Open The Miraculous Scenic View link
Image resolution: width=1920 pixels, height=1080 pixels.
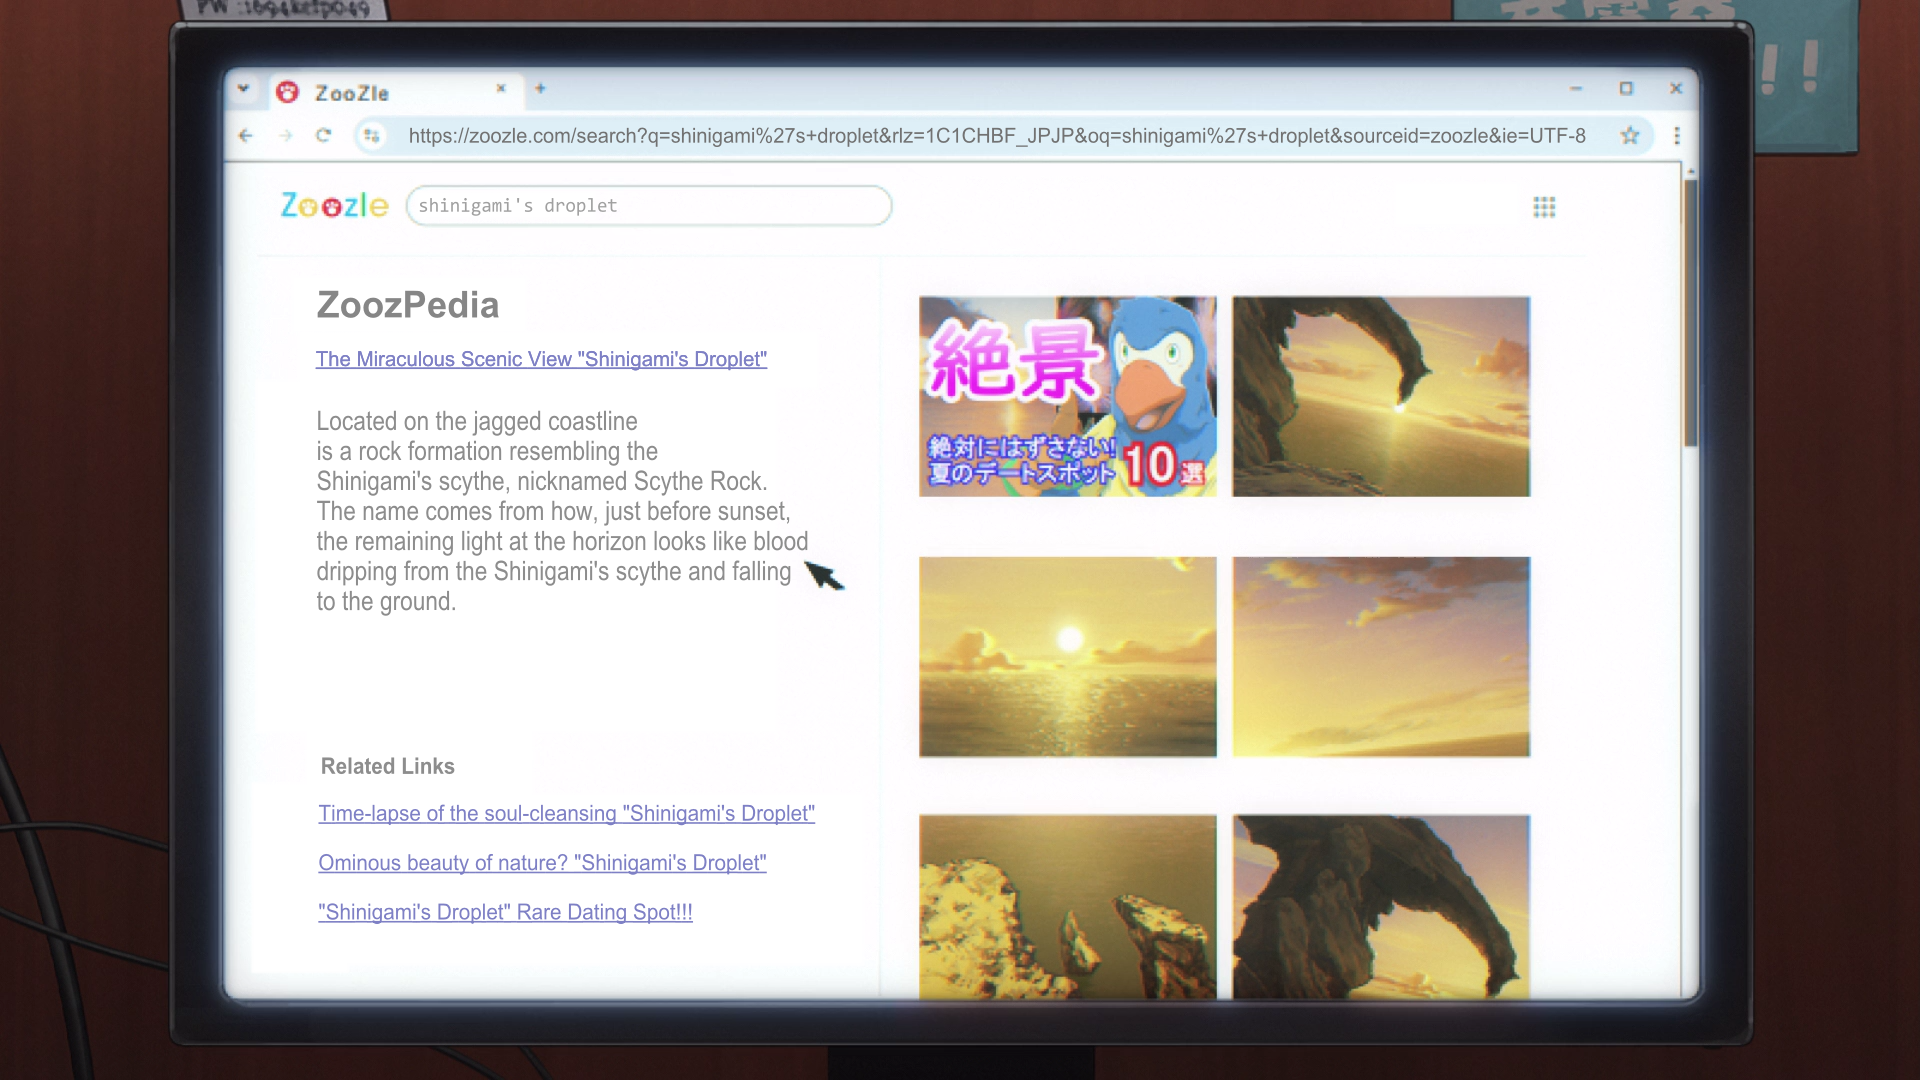541,359
